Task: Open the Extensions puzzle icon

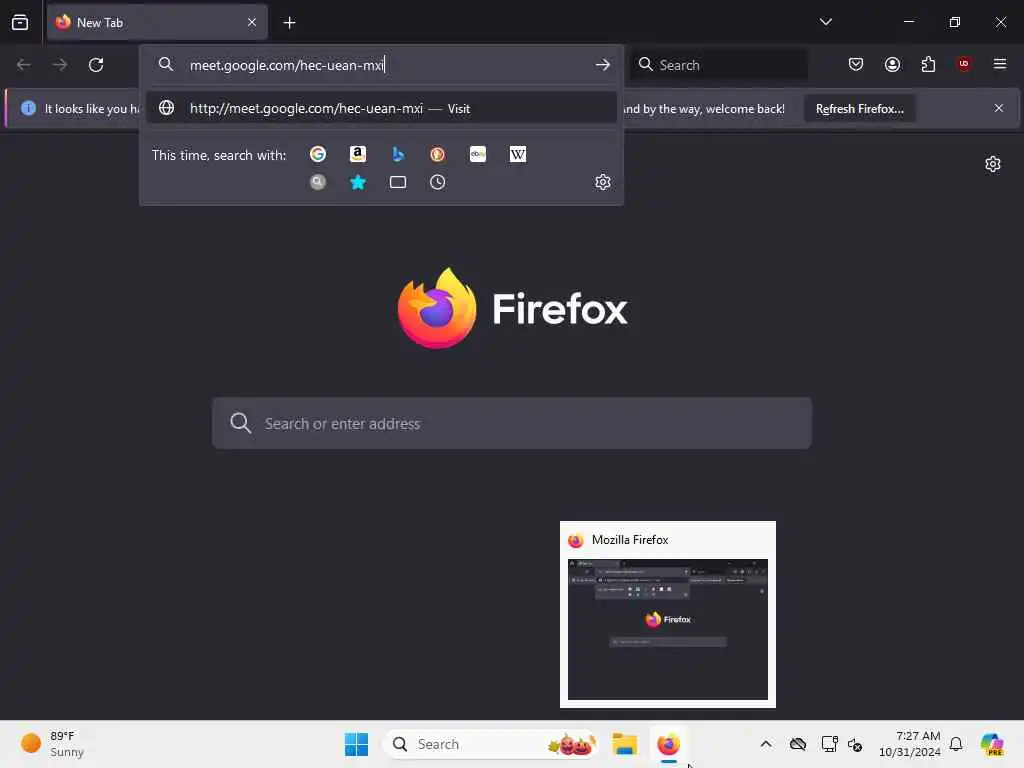Action: [928, 64]
